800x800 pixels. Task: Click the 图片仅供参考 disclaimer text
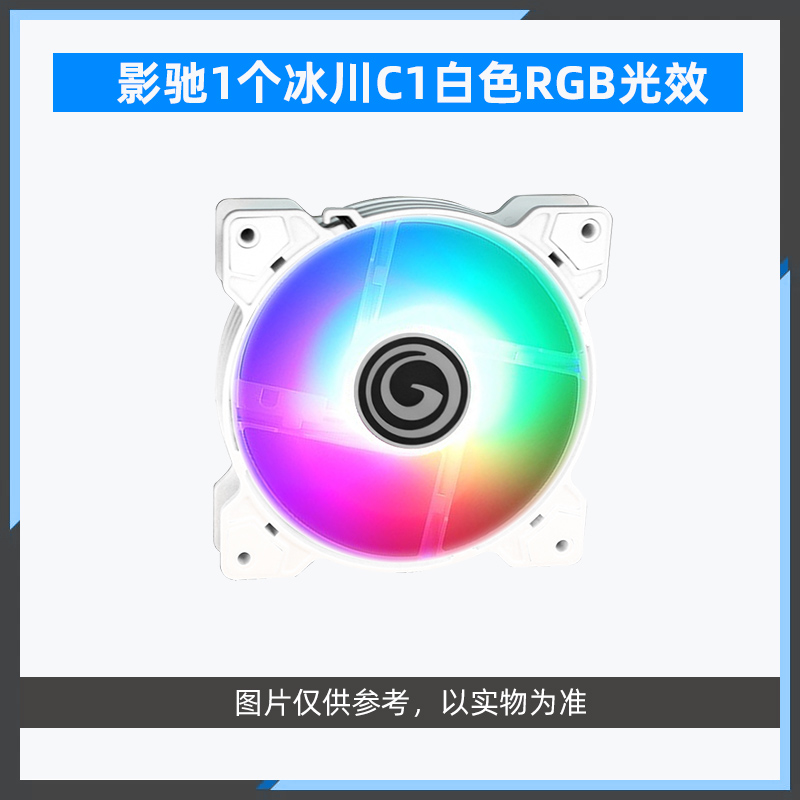tap(322, 703)
